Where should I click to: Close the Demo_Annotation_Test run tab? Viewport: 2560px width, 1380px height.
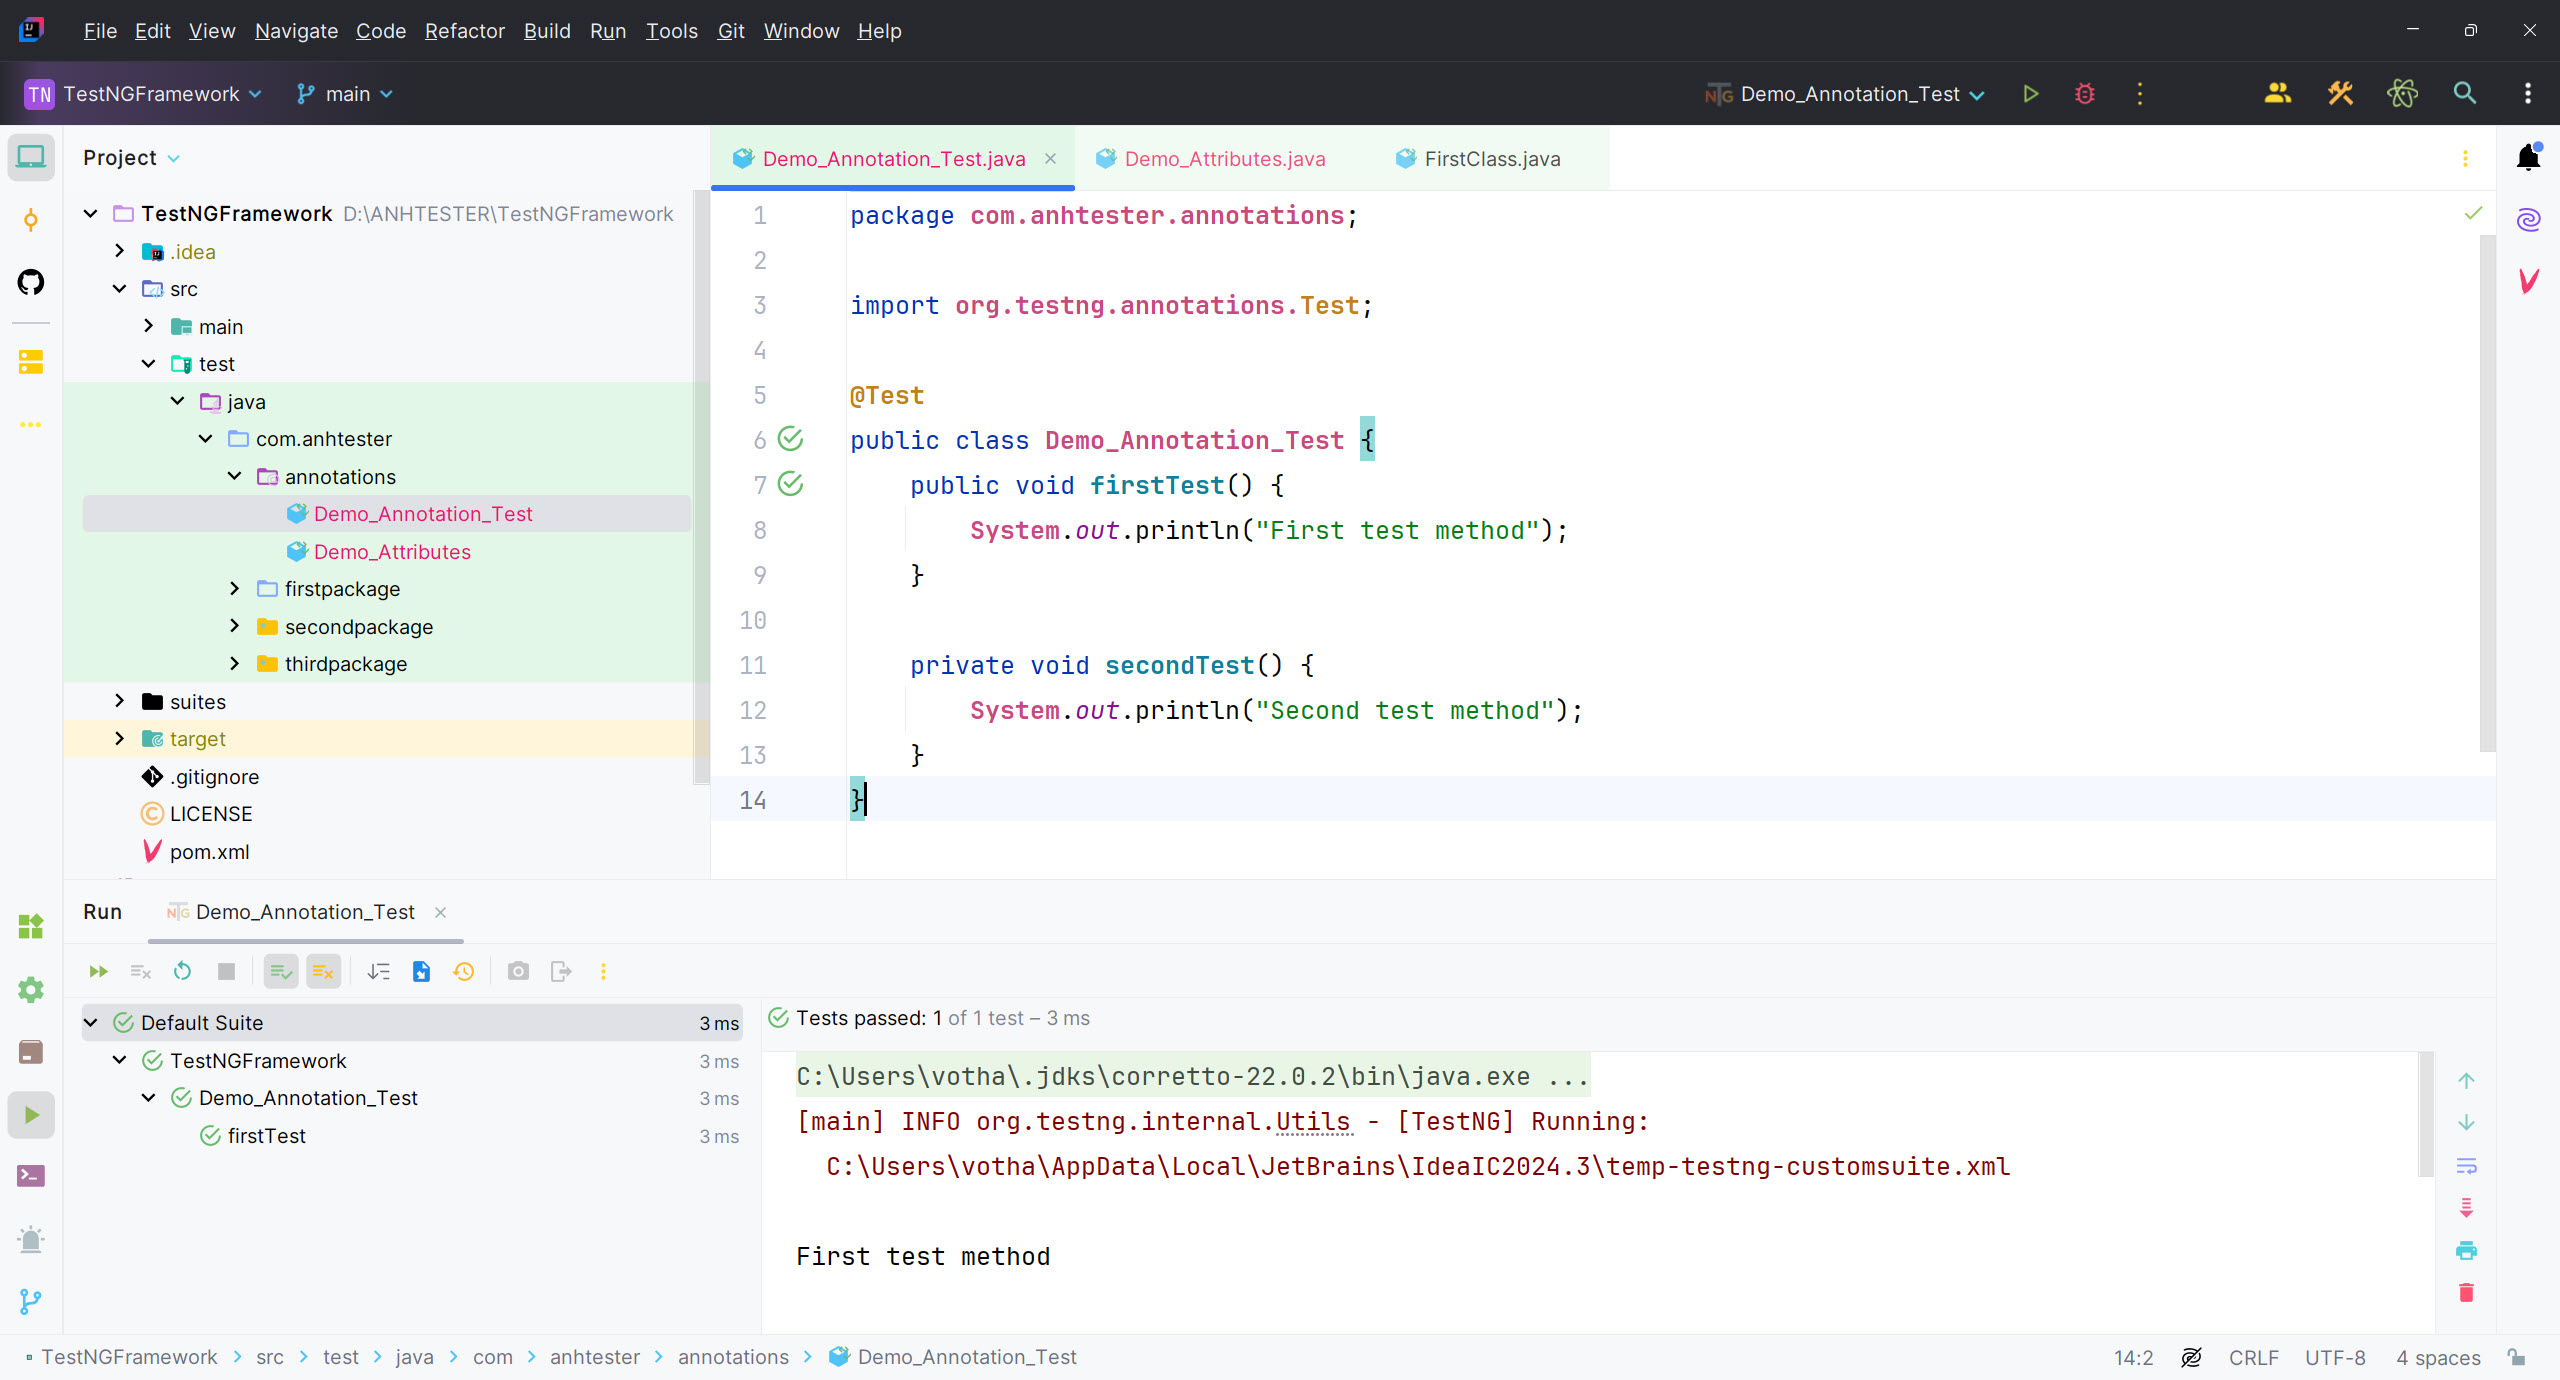tap(440, 912)
